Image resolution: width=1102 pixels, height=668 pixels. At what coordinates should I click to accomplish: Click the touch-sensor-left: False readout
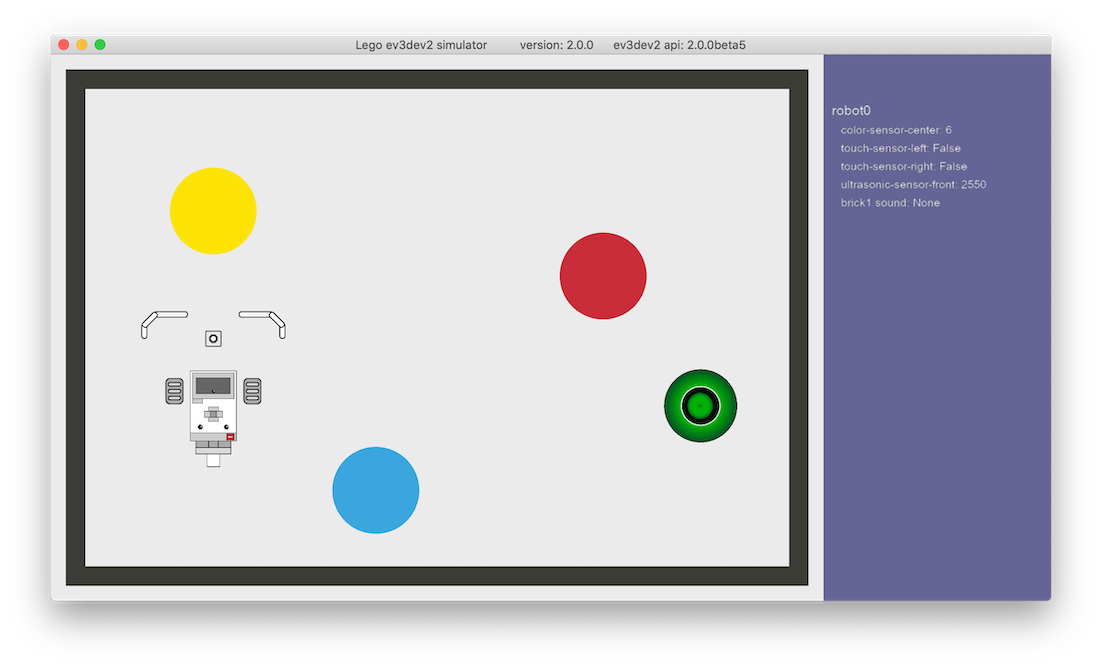click(x=900, y=148)
